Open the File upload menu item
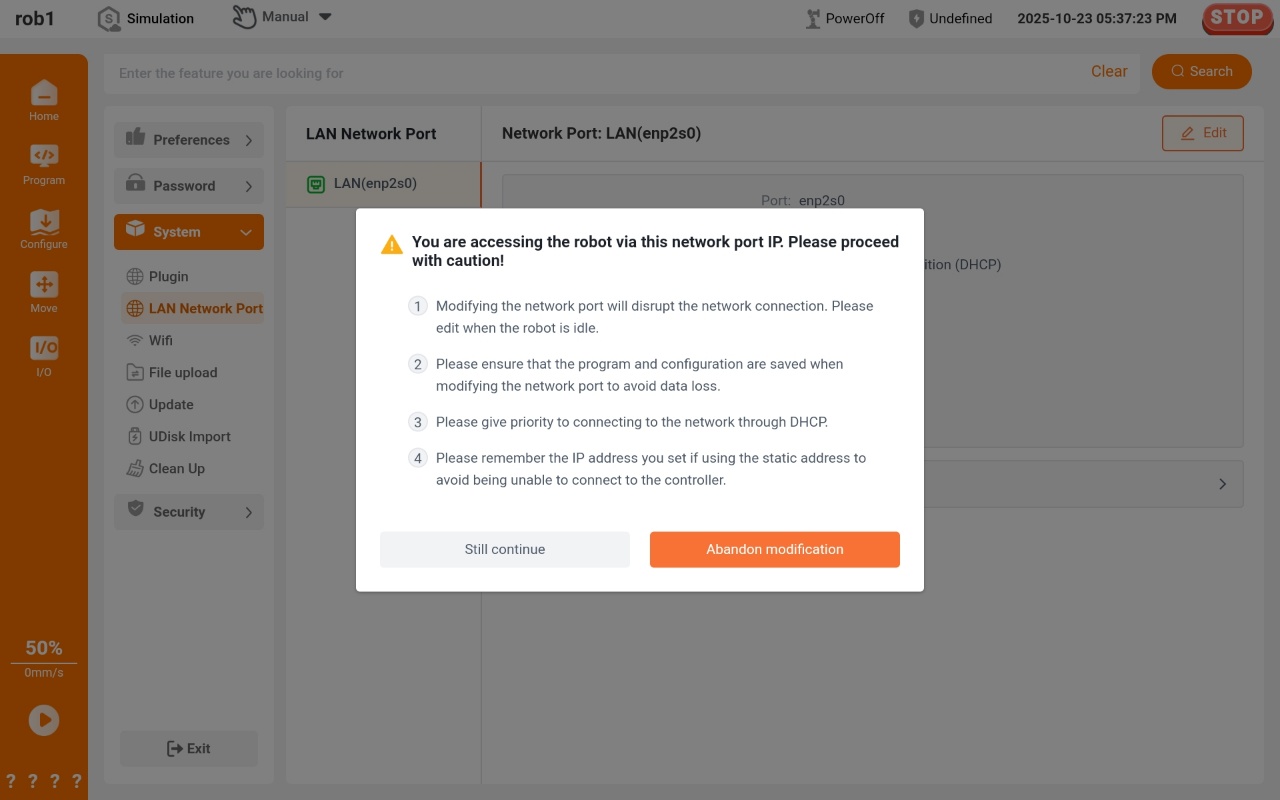 (182, 372)
